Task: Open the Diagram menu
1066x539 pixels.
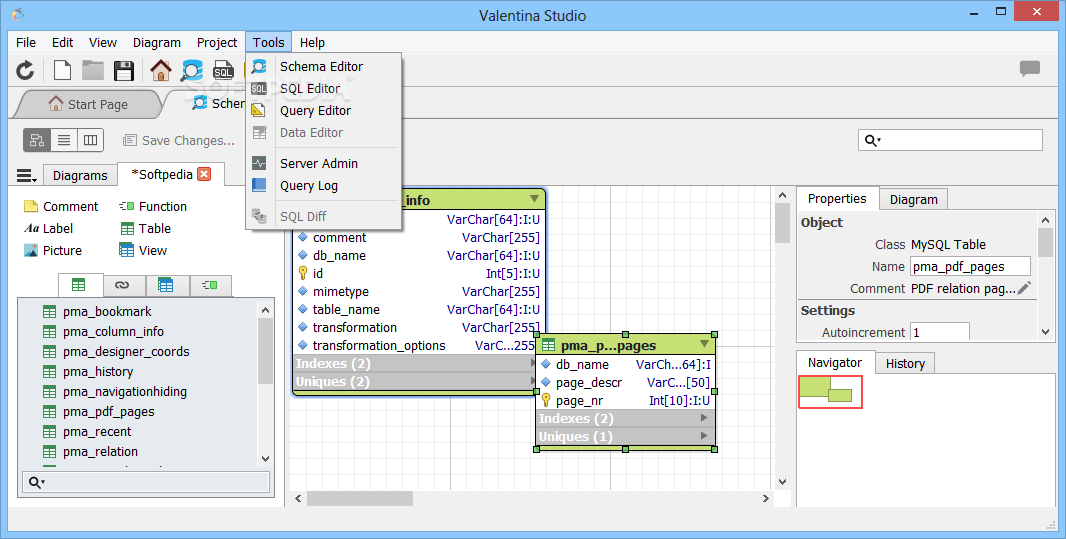Action: (x=156, y=42)
